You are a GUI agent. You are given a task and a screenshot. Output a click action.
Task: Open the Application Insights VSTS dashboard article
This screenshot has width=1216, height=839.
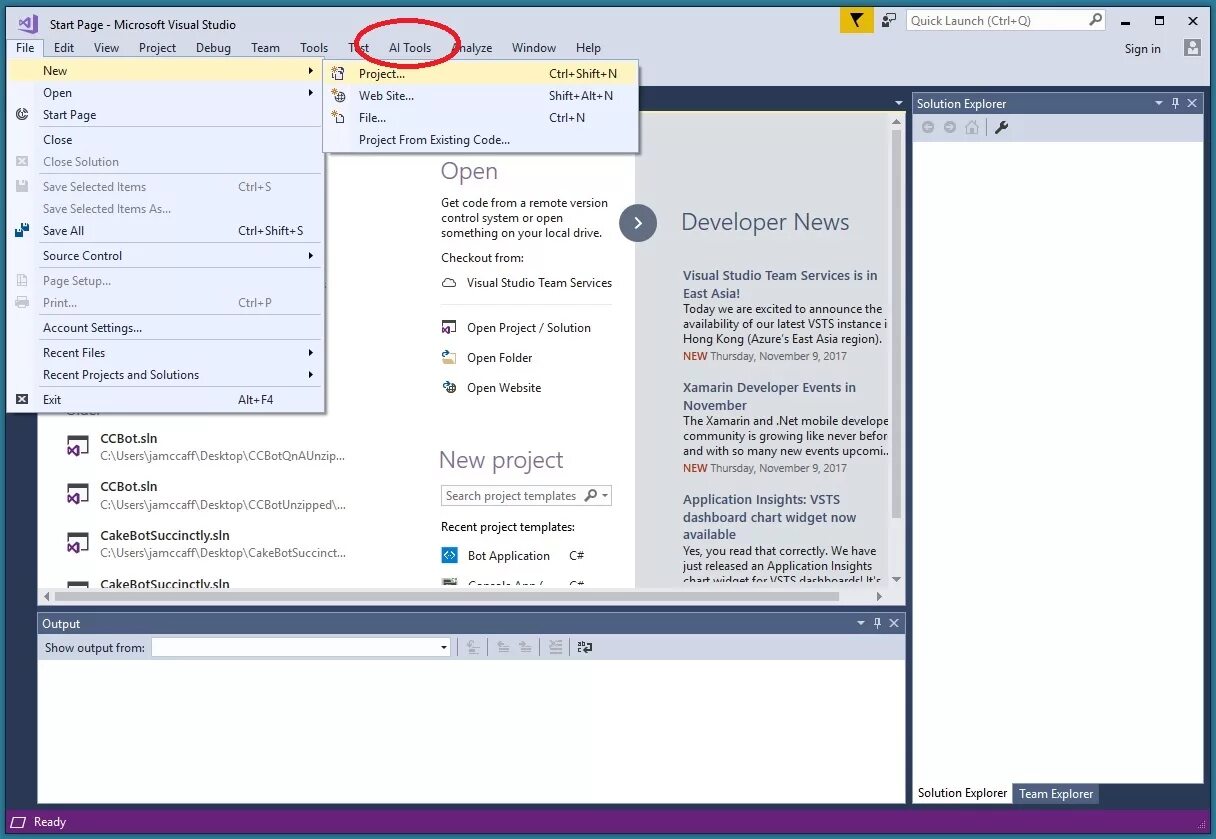pos(769,517)
